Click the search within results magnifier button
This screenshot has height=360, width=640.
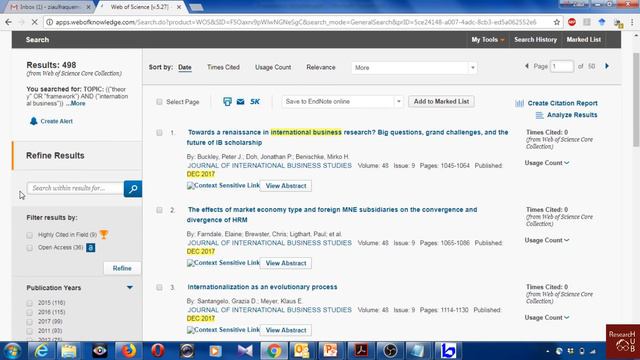click(133, 189)
